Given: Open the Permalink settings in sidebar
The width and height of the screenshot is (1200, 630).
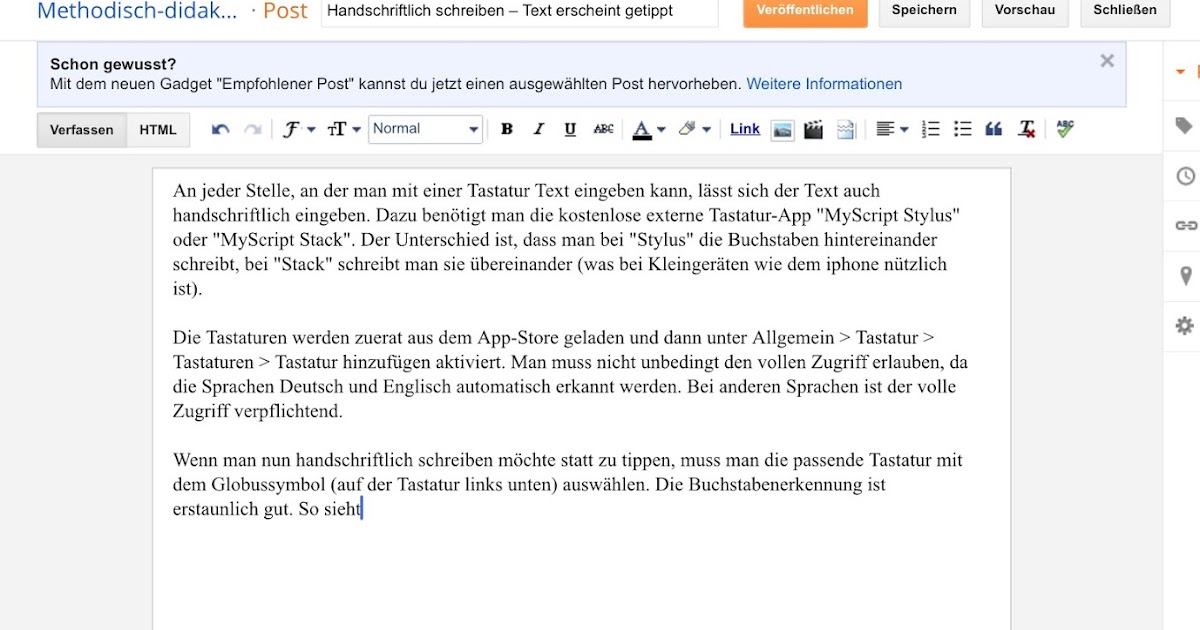Looking at the screenshot, I should pyautogui.click(x=1185, y=226).
